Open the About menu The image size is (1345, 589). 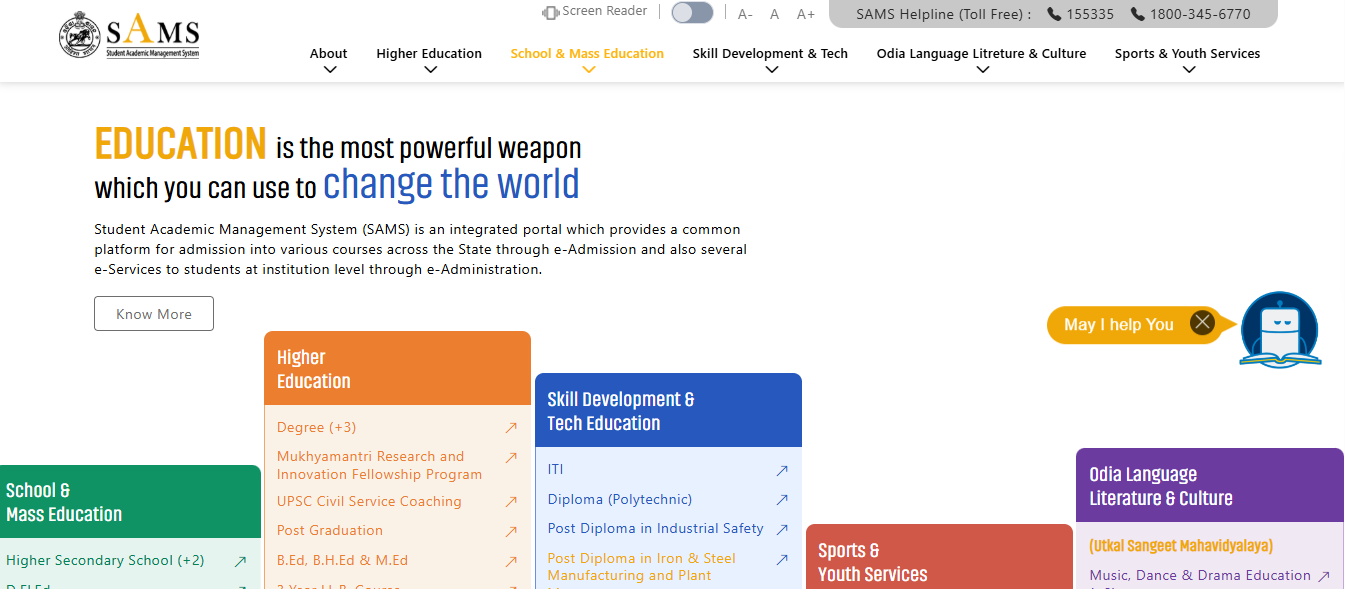pos(329,54)
